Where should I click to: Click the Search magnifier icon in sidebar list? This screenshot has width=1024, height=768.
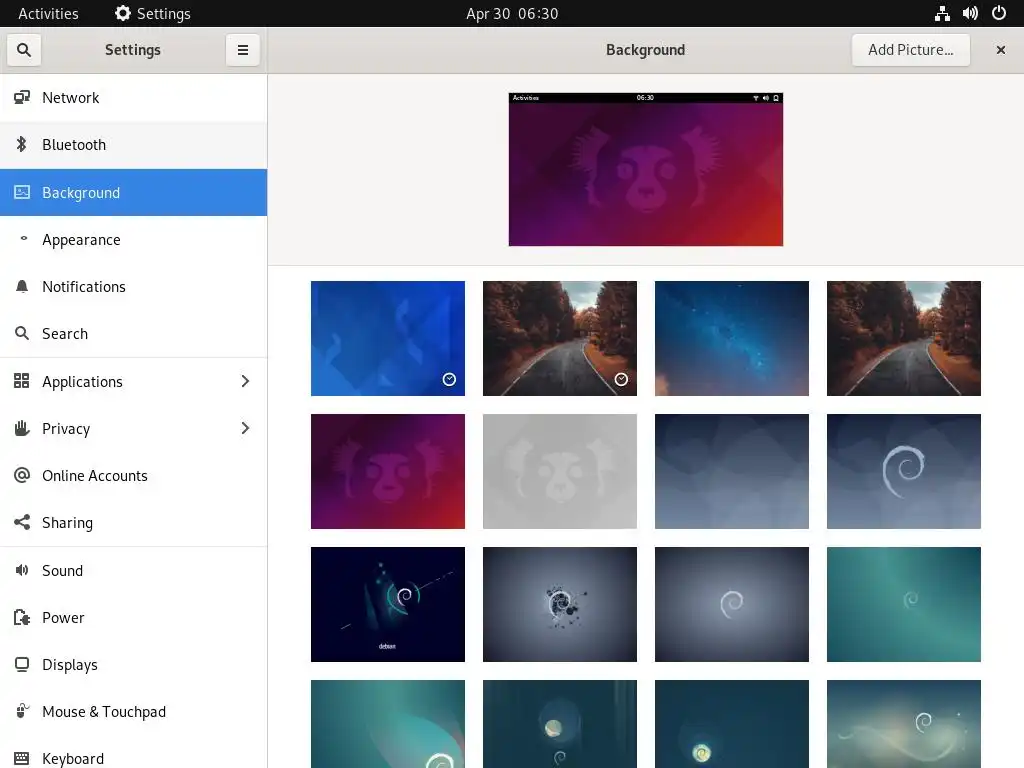22,333
